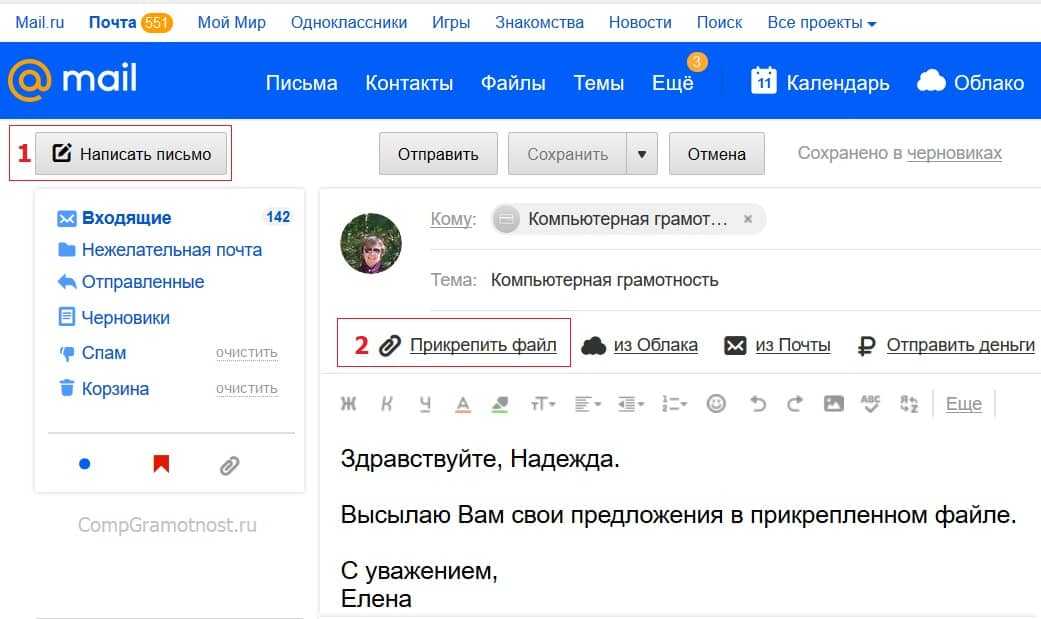Insert an emoji smiley

(716, 403)
